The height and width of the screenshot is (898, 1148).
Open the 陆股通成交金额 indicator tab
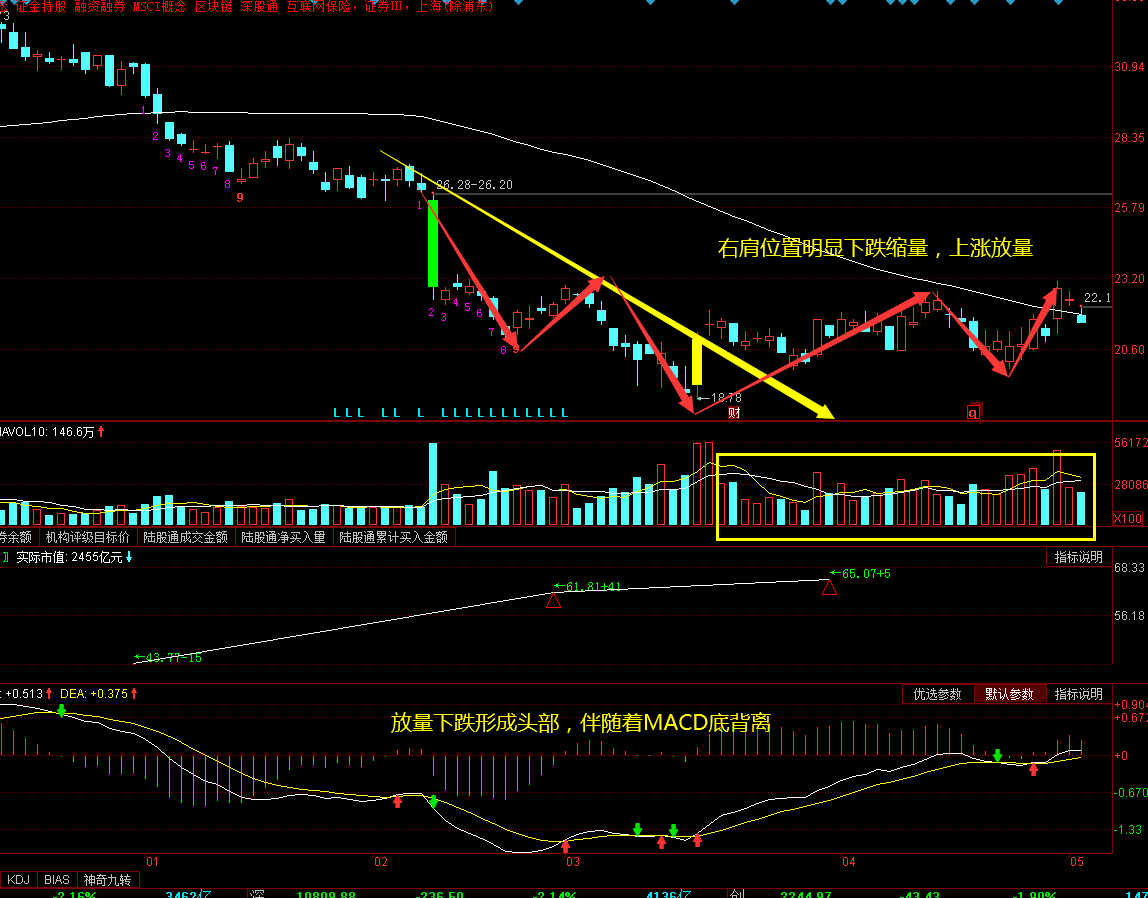coord(185,537)
